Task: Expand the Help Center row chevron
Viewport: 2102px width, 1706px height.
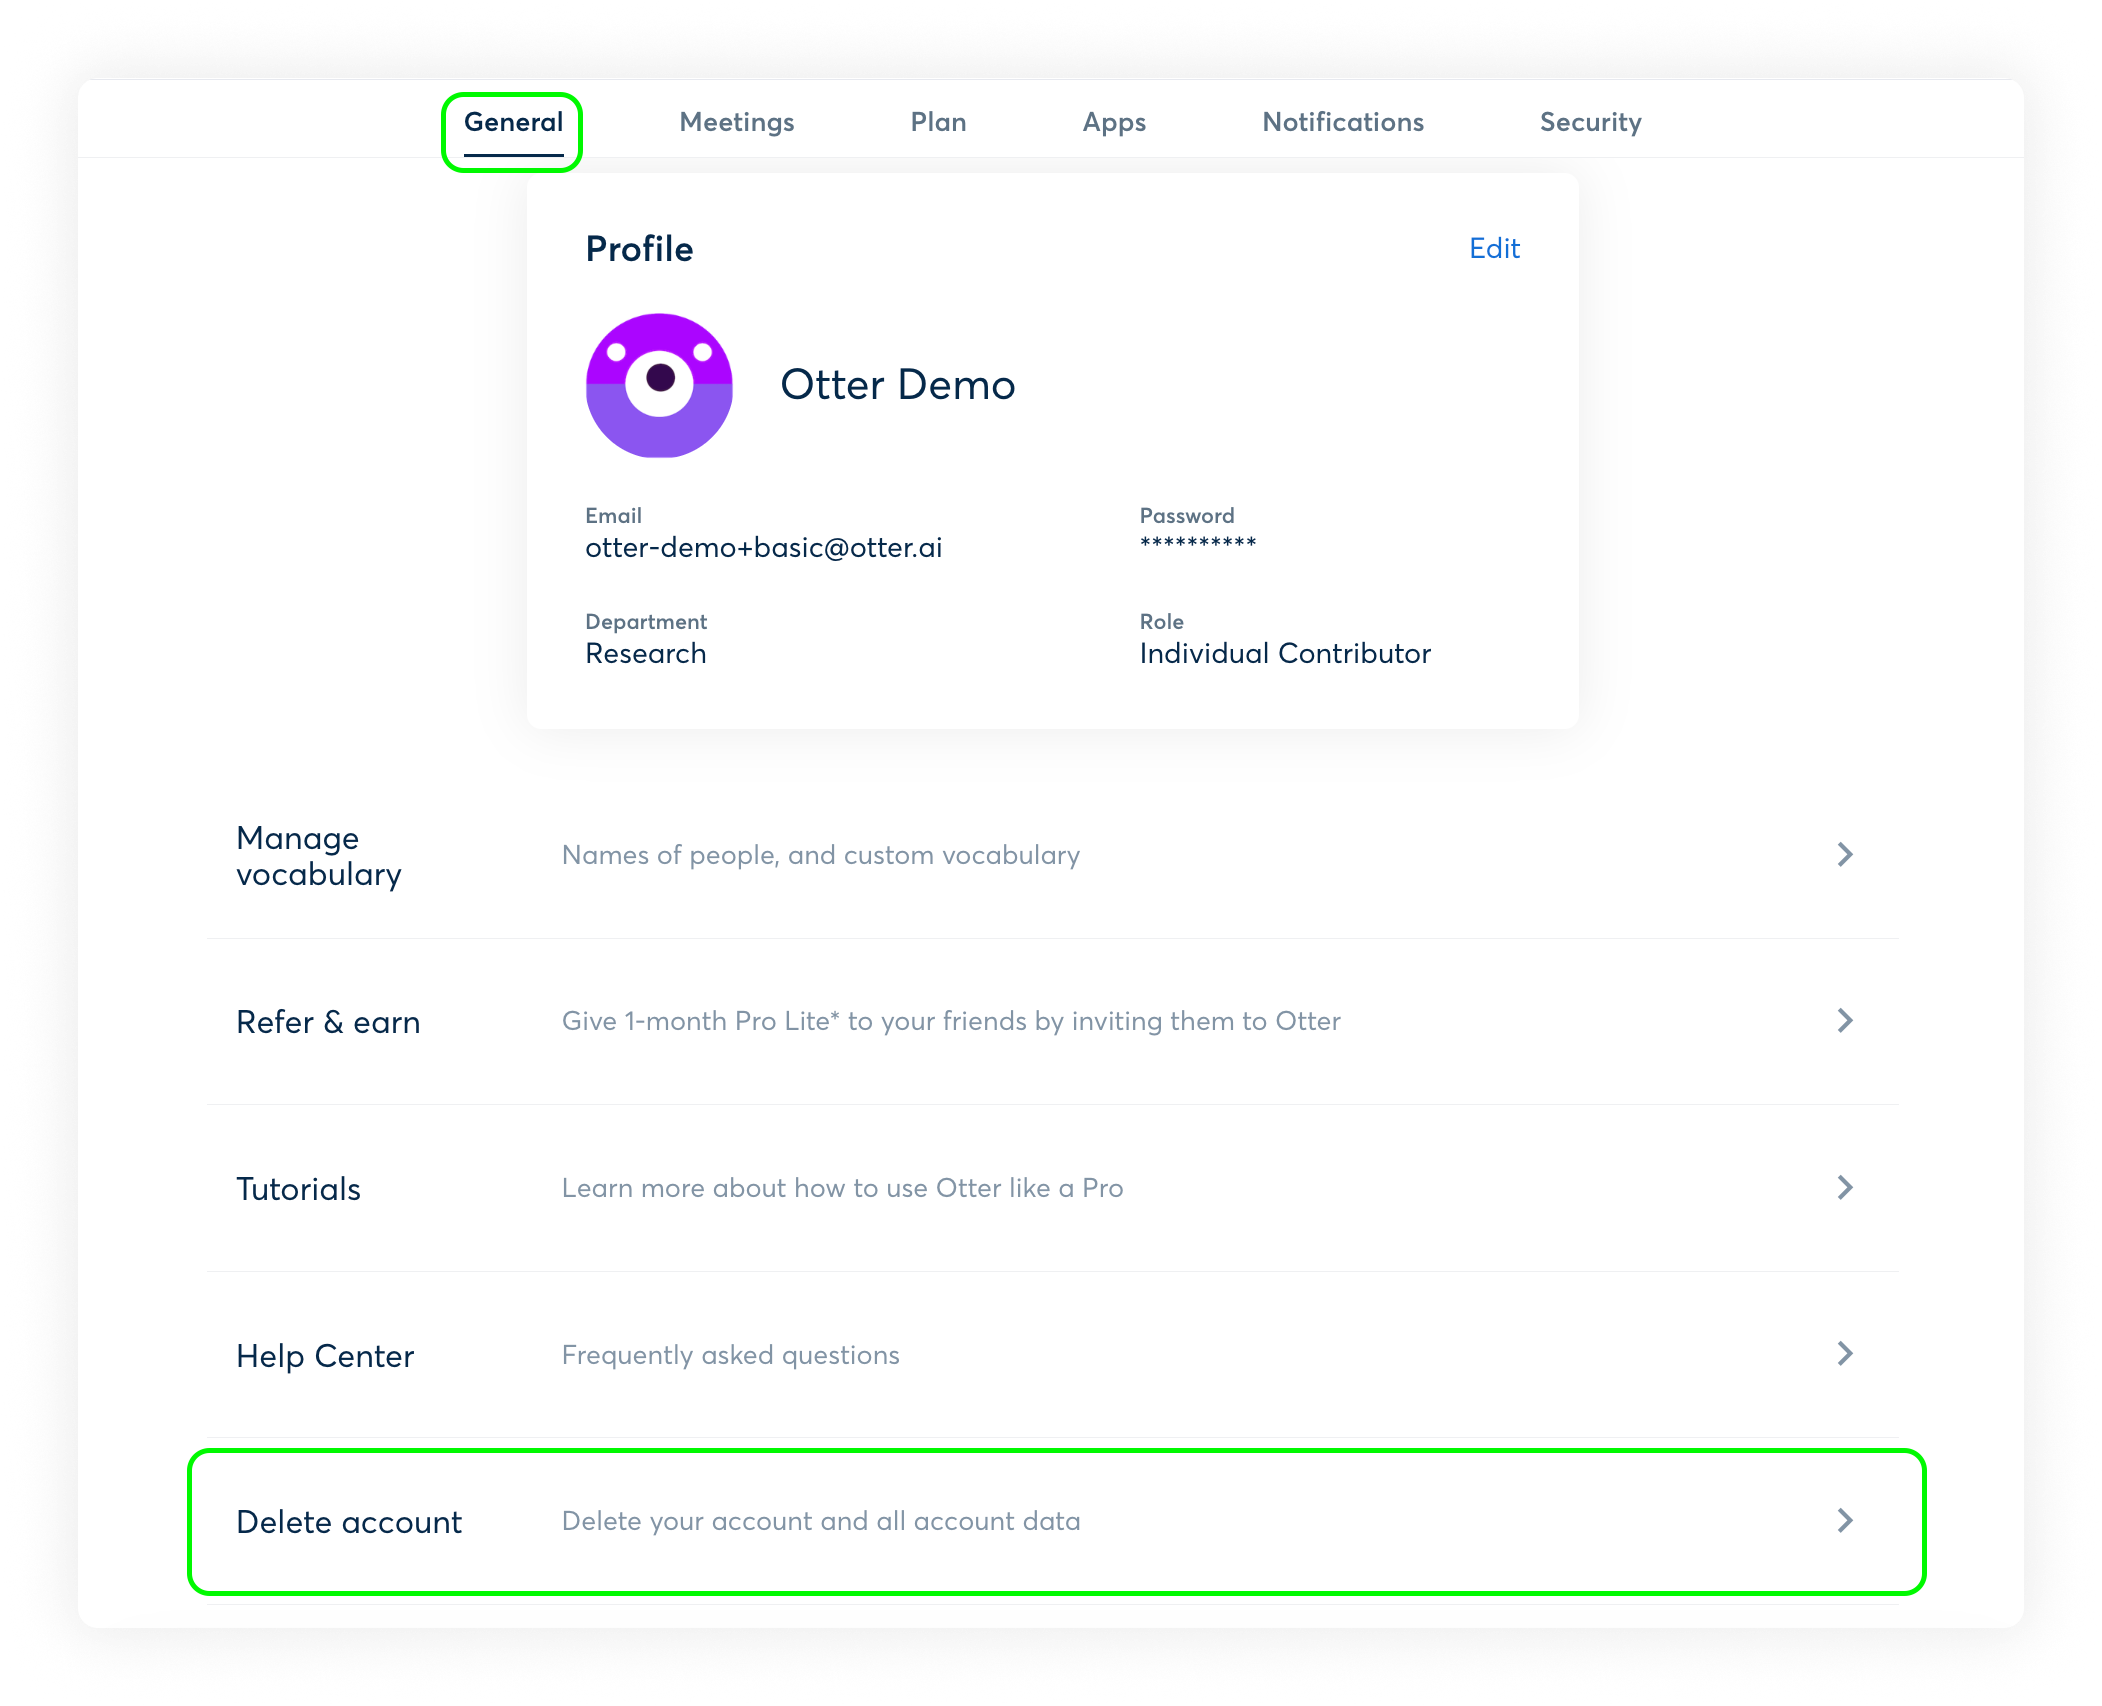Action: tap(1845, 1355)
